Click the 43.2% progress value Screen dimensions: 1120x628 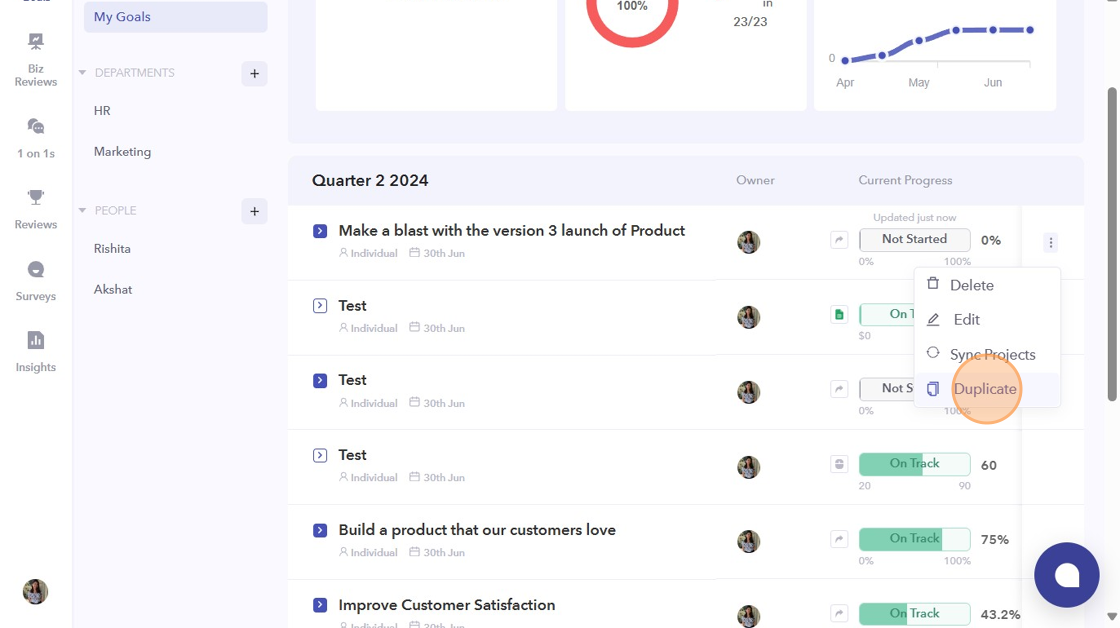(1000, 614)
